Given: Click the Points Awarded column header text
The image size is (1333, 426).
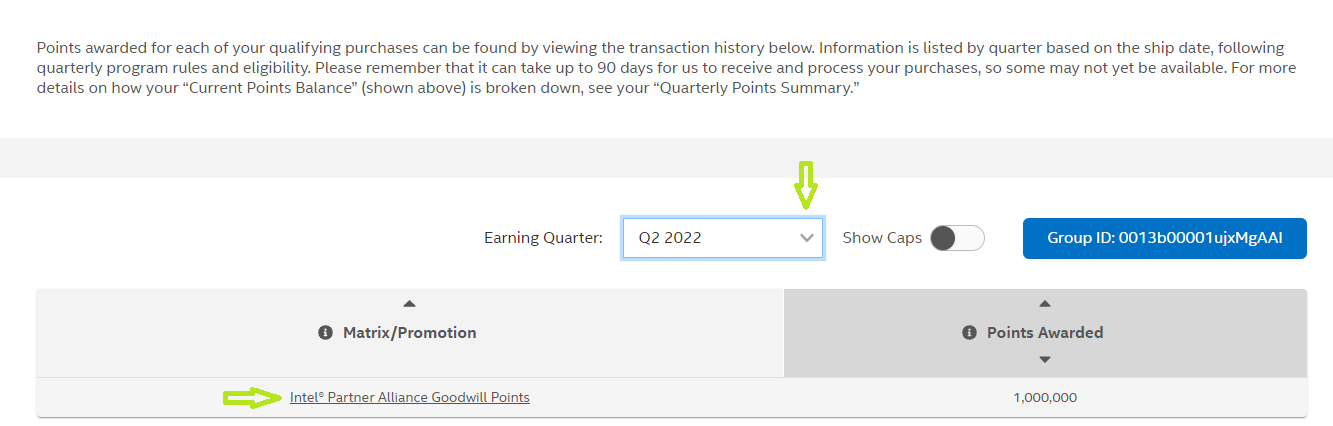Looking at the screenshot, I should click(1045, 333).
